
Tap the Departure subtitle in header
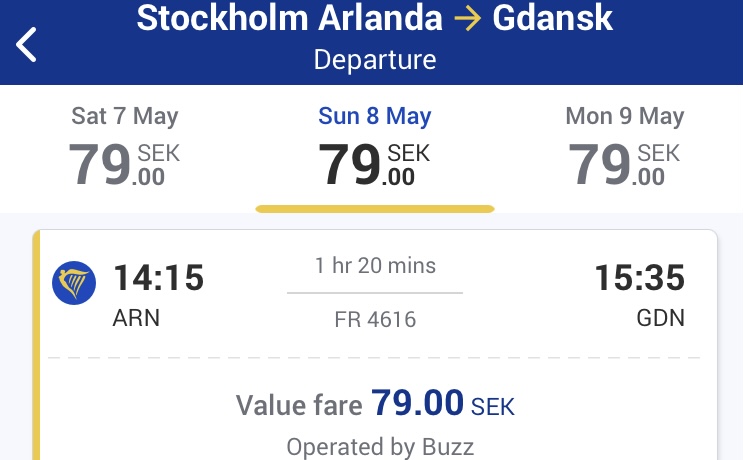click(375, 60)
